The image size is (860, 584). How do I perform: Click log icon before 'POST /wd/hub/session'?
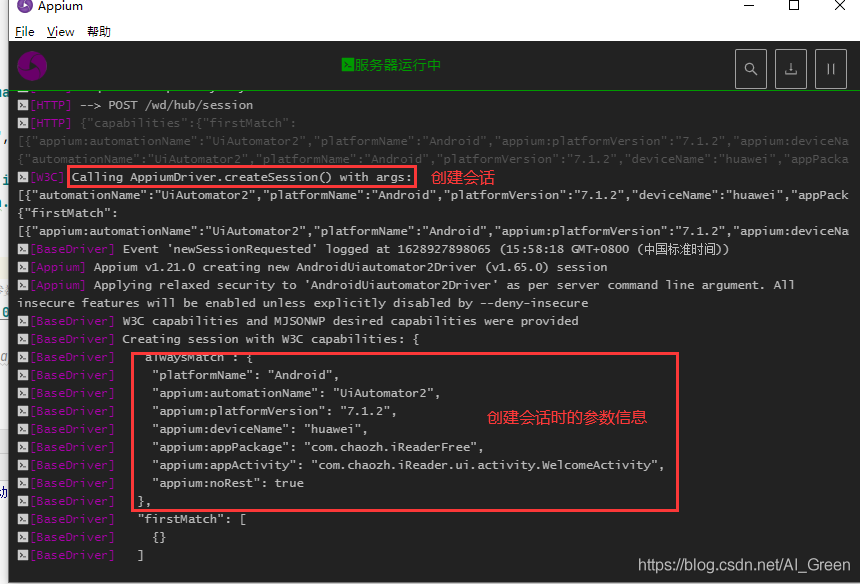click(x=22, y=105)
